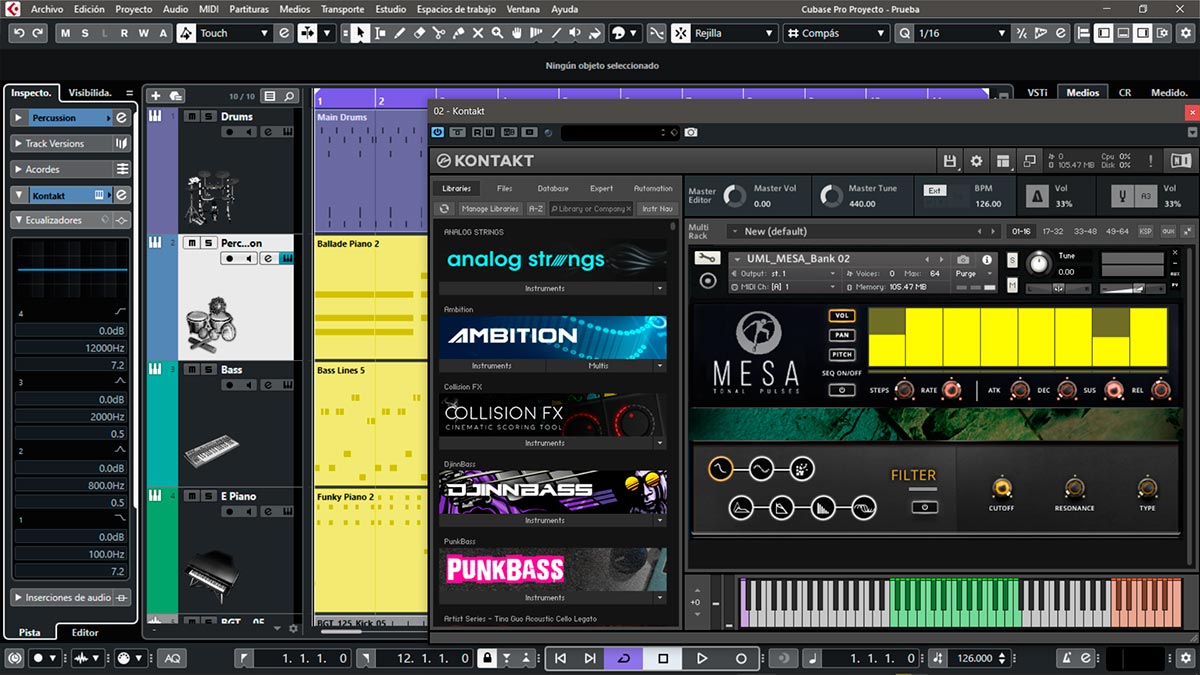This screenshot has width=1200, height=675.
Task: Open MESA instrument wrench edit icon
Action: pos(707,259)
